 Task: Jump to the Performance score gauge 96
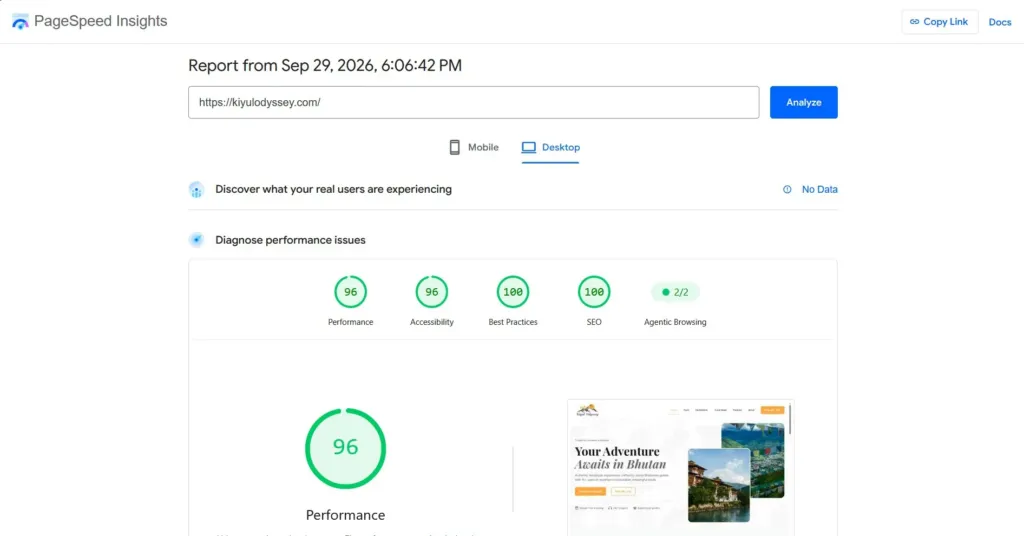tap(351, 292)
